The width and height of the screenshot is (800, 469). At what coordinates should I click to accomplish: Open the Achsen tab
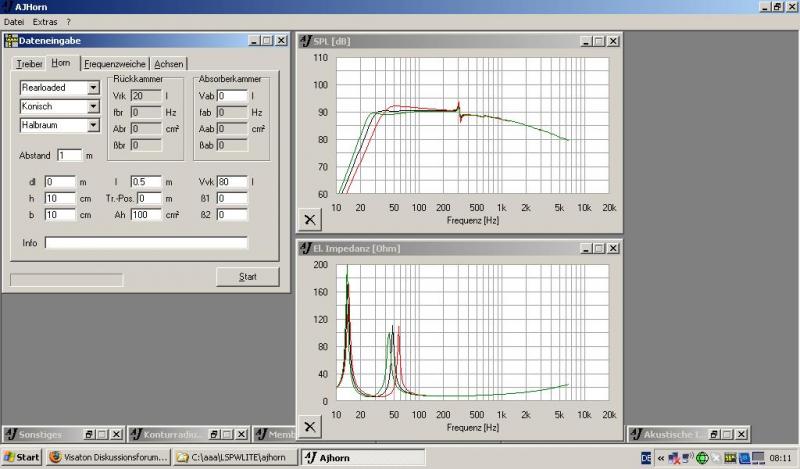168,64
